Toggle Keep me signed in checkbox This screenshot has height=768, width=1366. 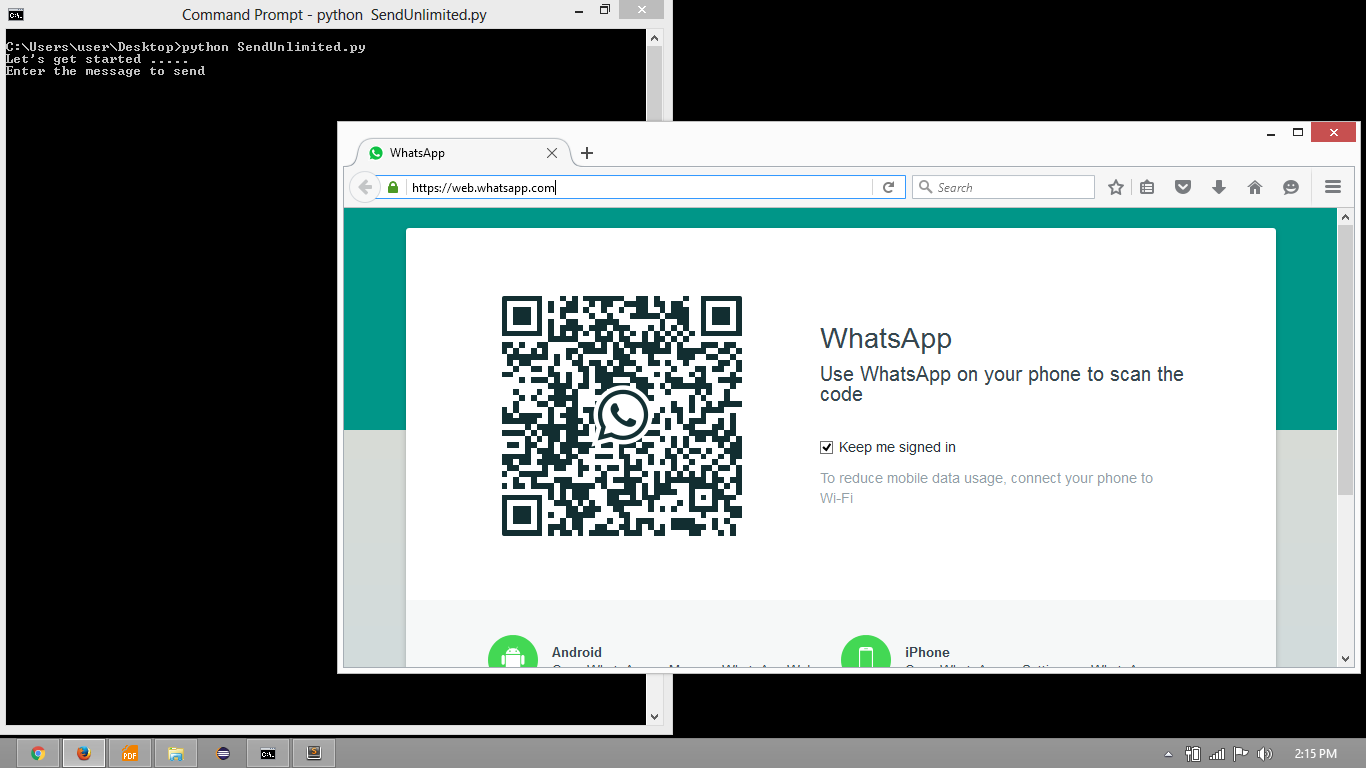[827, 447]
